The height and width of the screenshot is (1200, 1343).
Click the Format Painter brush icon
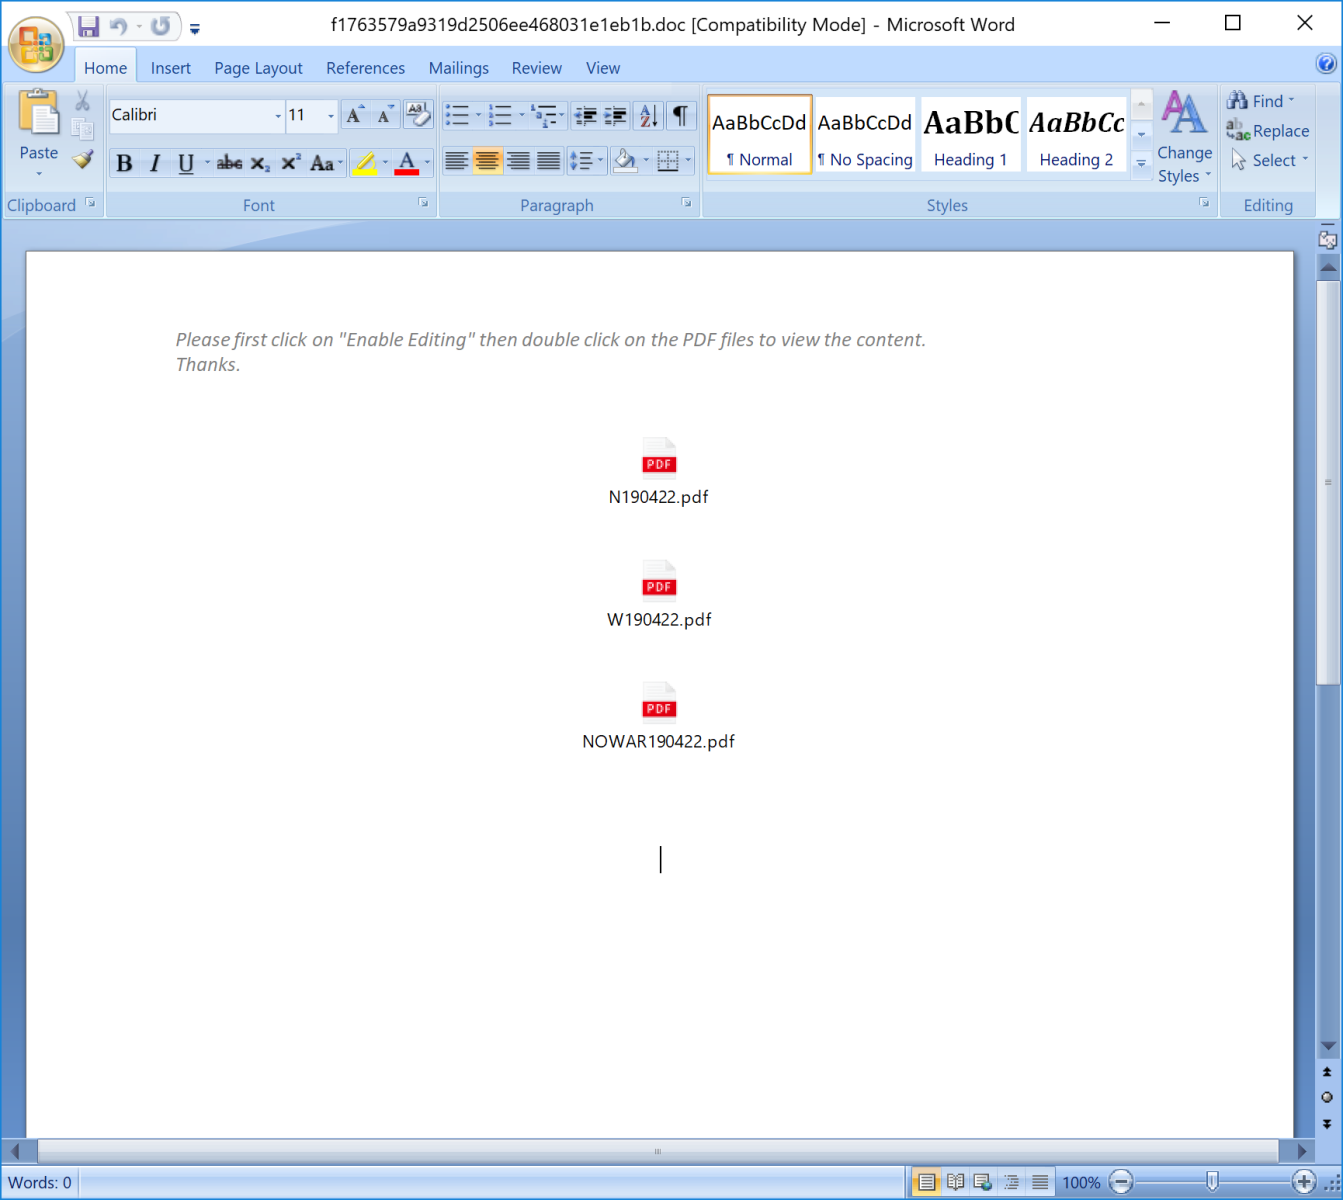[x=83, y=160]
